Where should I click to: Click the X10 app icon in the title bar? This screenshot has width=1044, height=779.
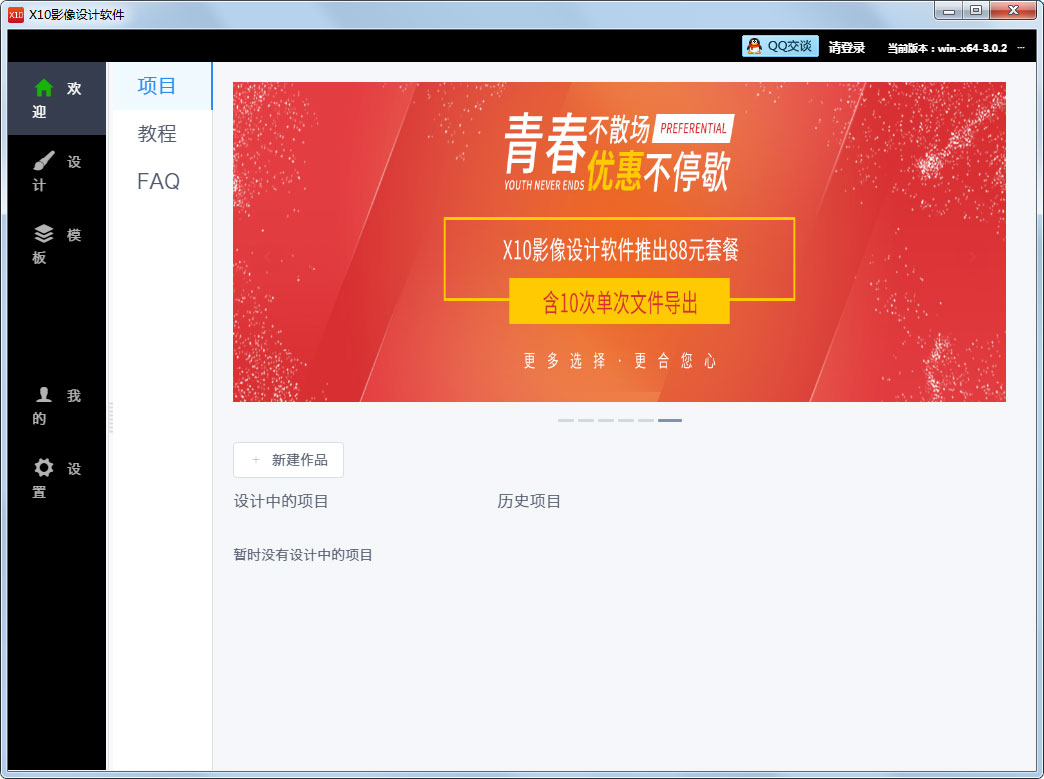pyautogui.click(x=15, y=15)
